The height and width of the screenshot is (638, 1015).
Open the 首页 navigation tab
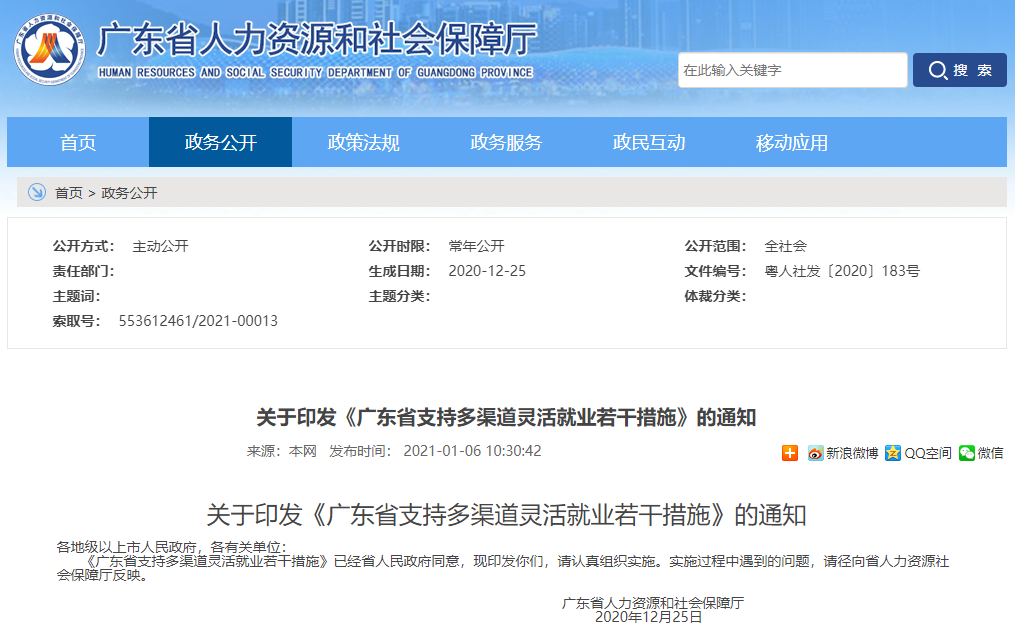[78, 142]
